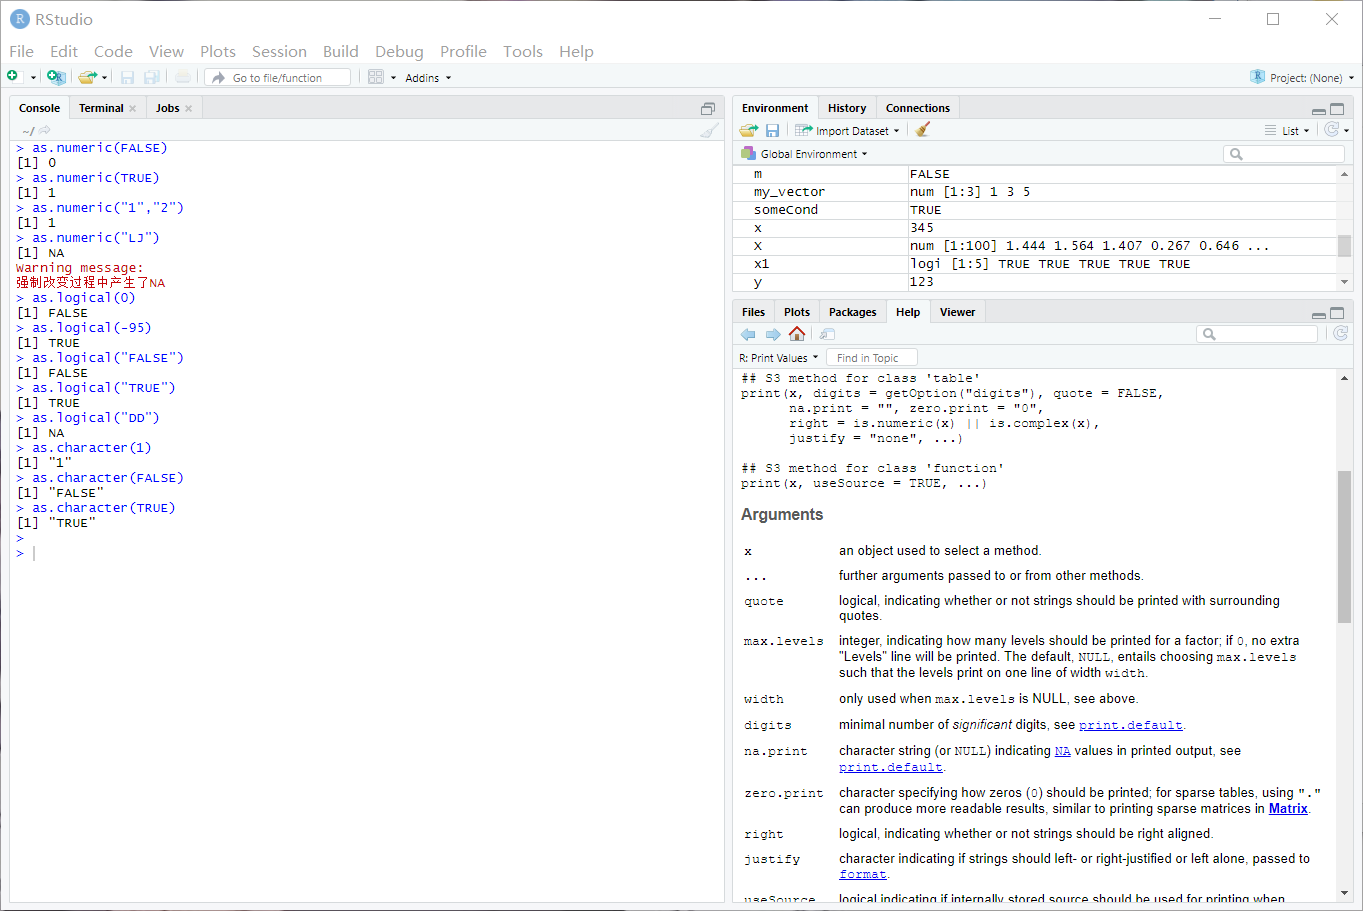Clear environment objects with broom icon
This screenshot has width=1363, height=911.
pyautogui.click(x=923, y=129)
